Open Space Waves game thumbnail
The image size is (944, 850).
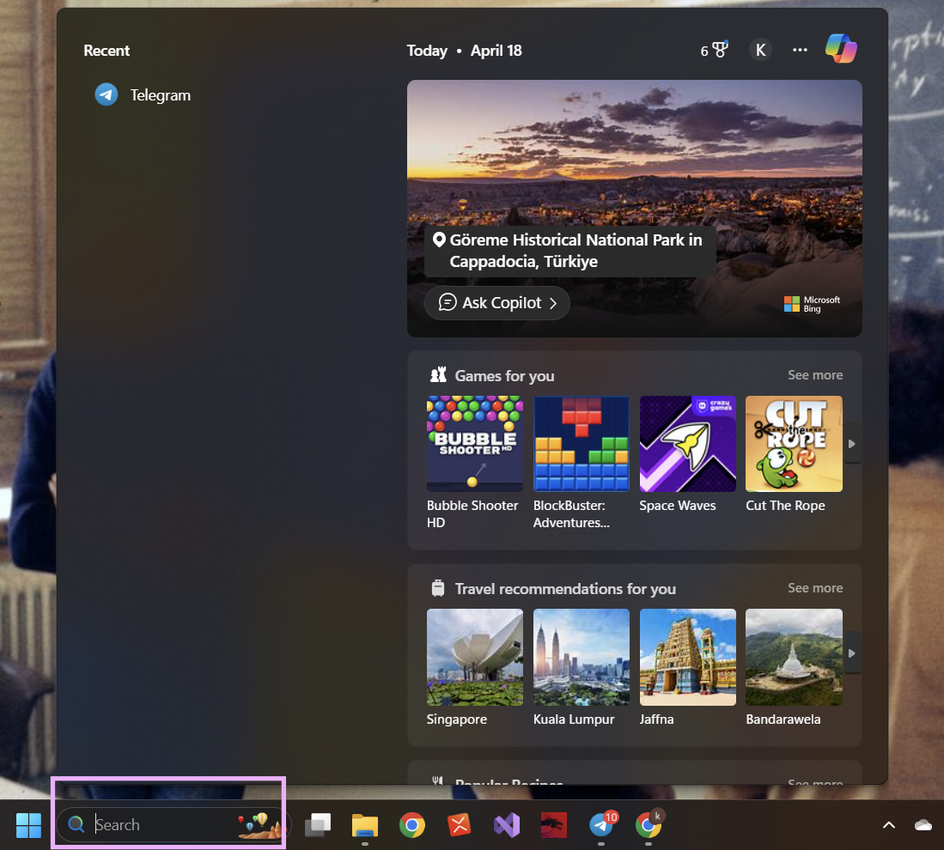(688, 444)
